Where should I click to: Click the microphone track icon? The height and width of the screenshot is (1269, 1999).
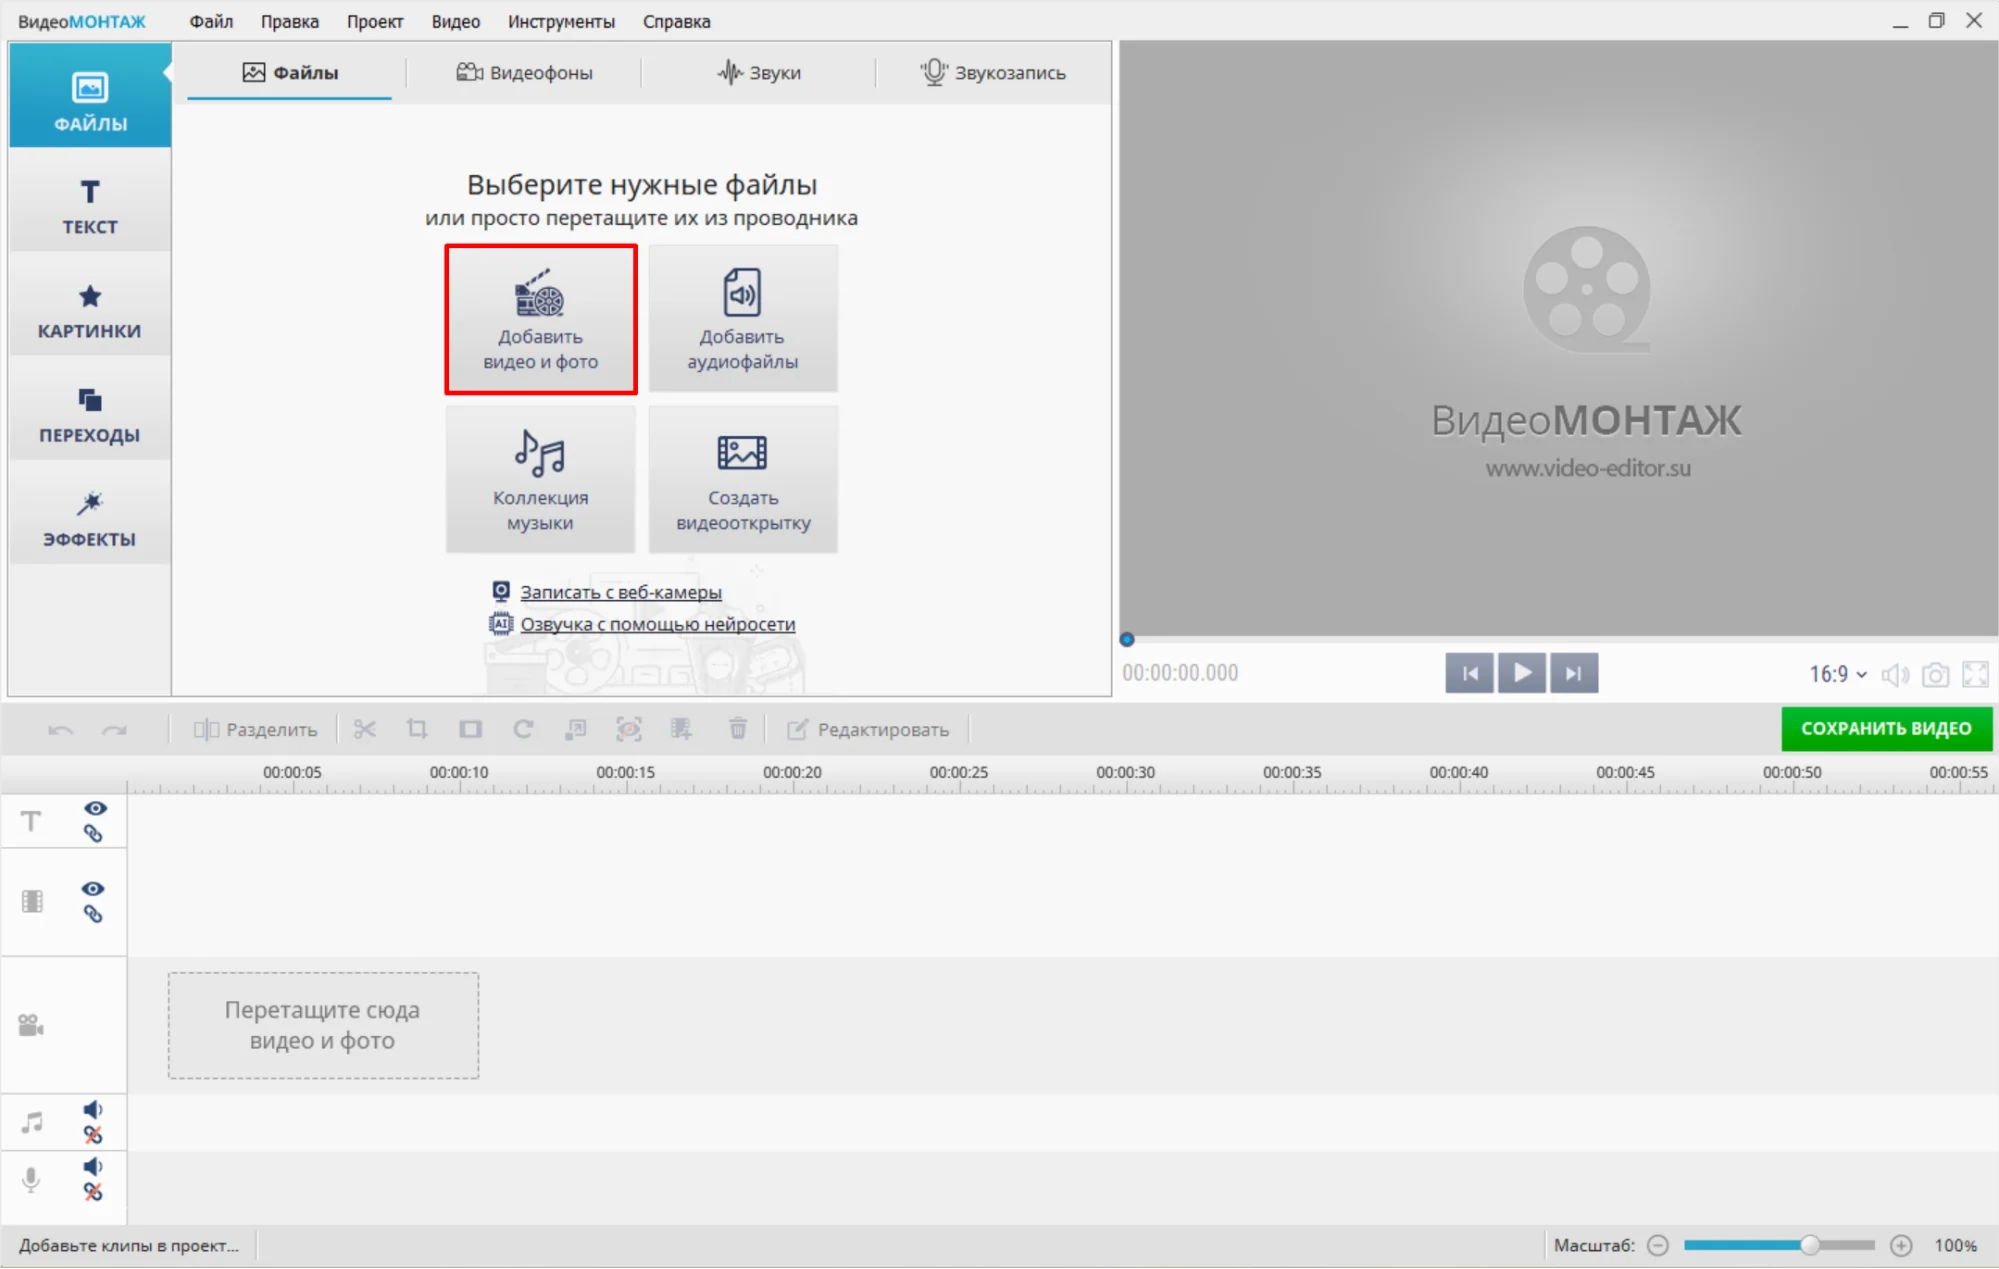coord(31,1180)
